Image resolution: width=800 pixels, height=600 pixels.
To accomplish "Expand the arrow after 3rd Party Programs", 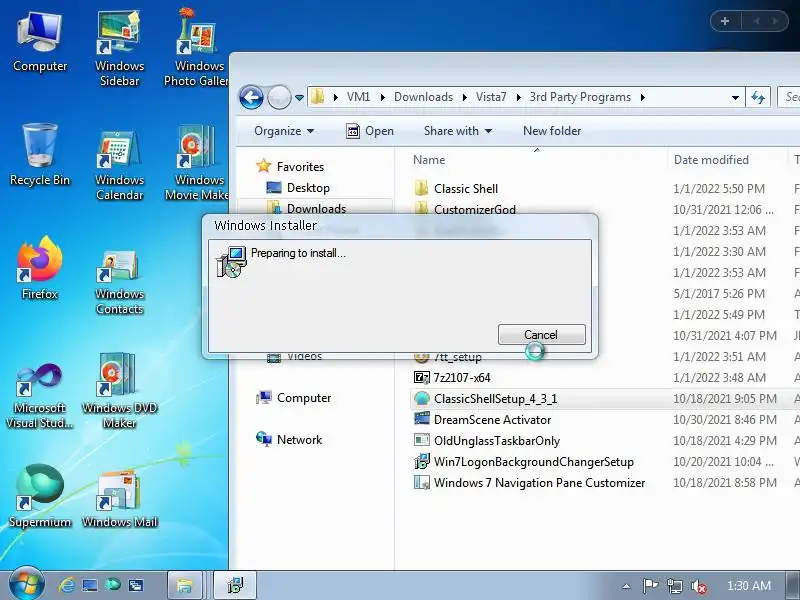I will (x=642, y=97).
